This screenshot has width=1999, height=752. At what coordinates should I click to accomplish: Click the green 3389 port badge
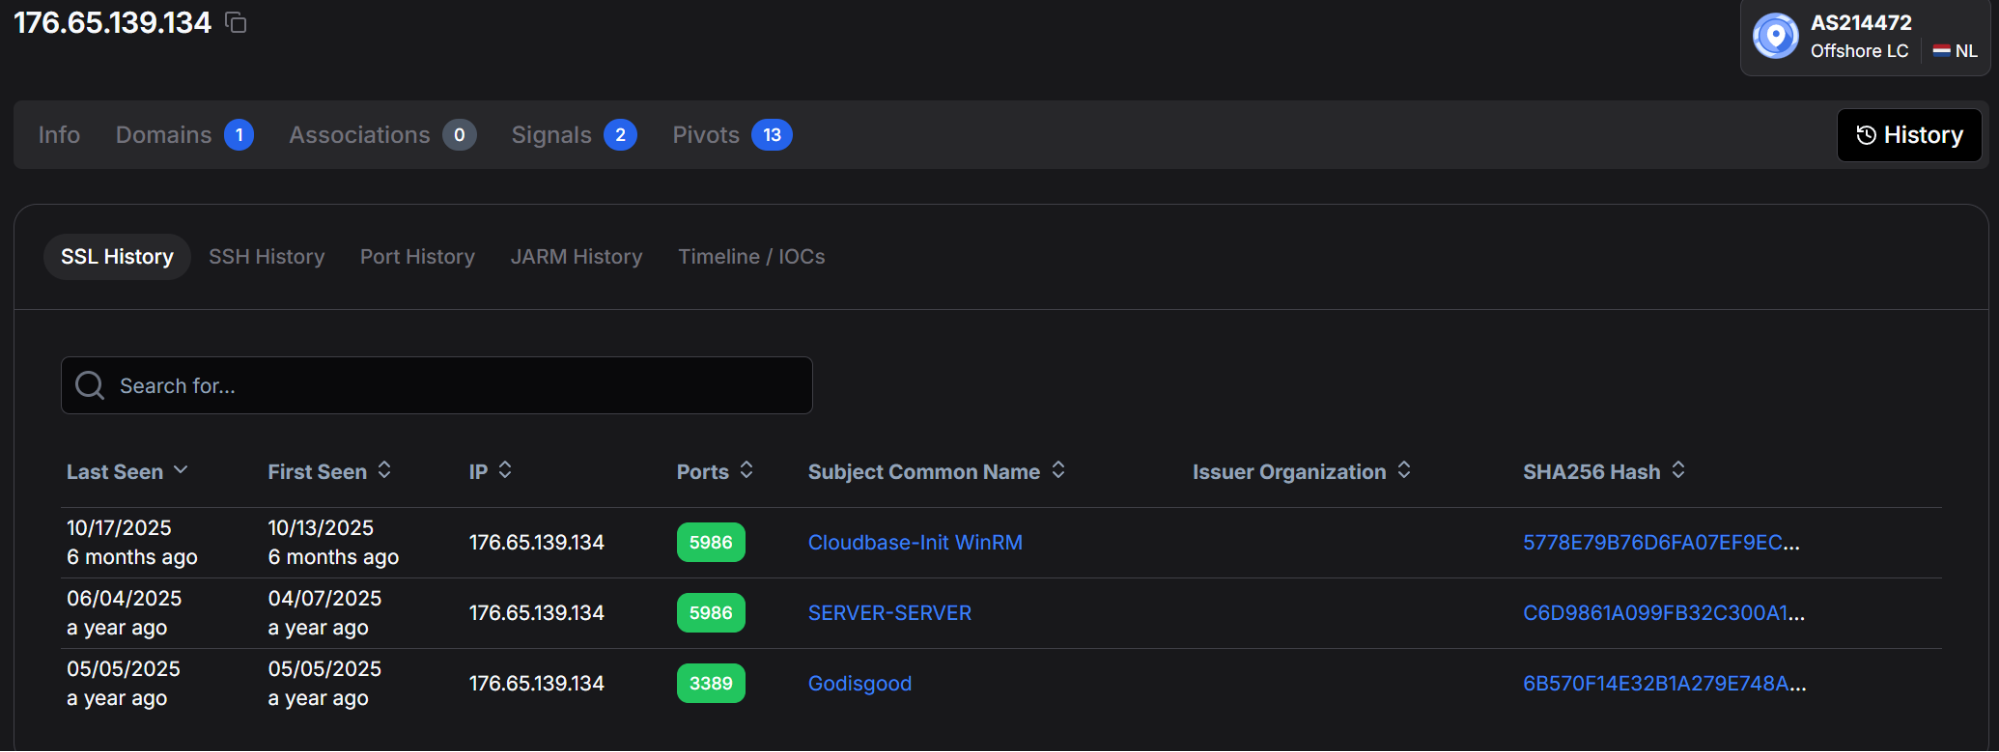pyautogui.click(x=710, y=683)
